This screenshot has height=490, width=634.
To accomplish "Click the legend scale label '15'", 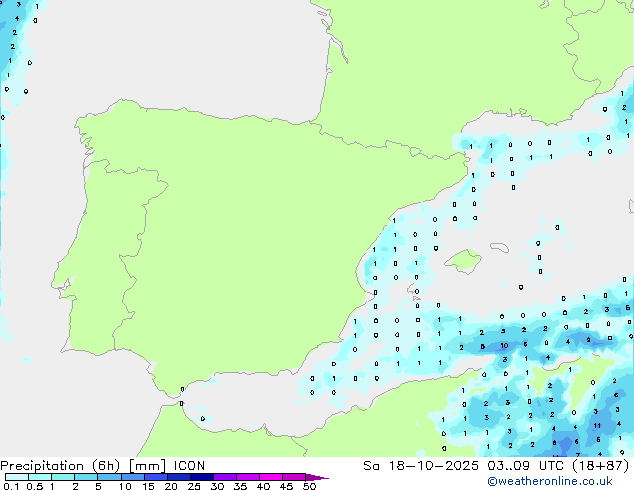I will click(148, 486).
